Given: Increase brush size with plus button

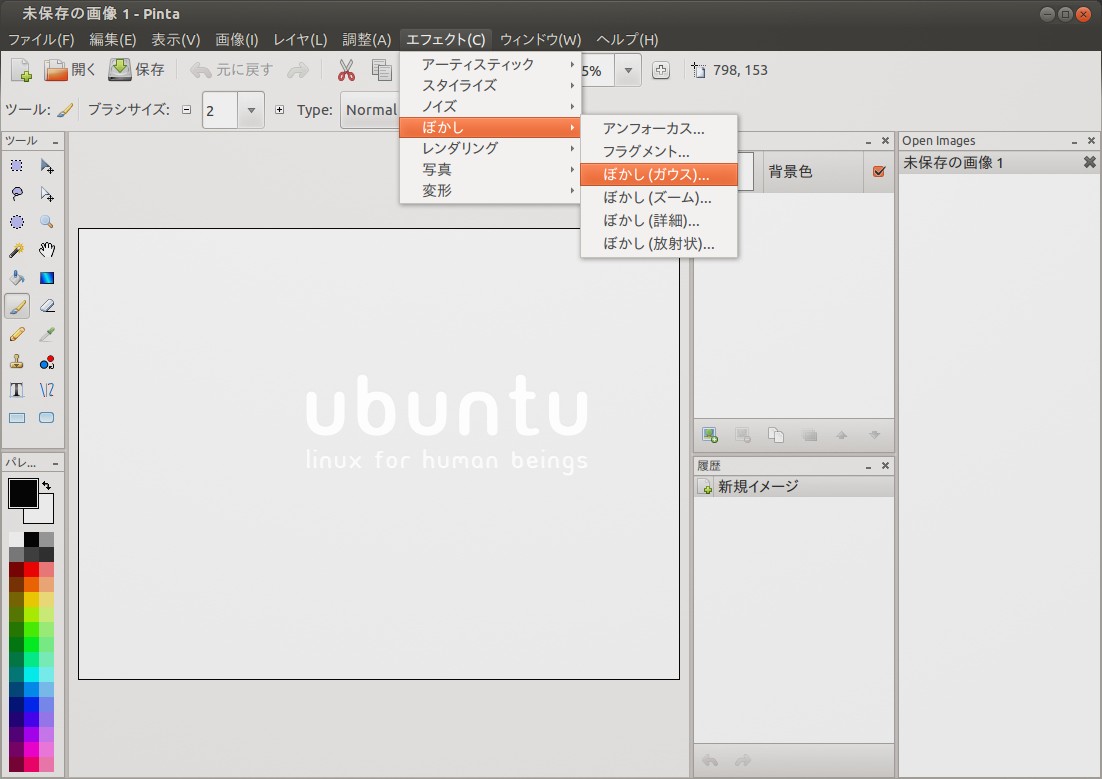Looking at the screenshot, I should point(280,110).
